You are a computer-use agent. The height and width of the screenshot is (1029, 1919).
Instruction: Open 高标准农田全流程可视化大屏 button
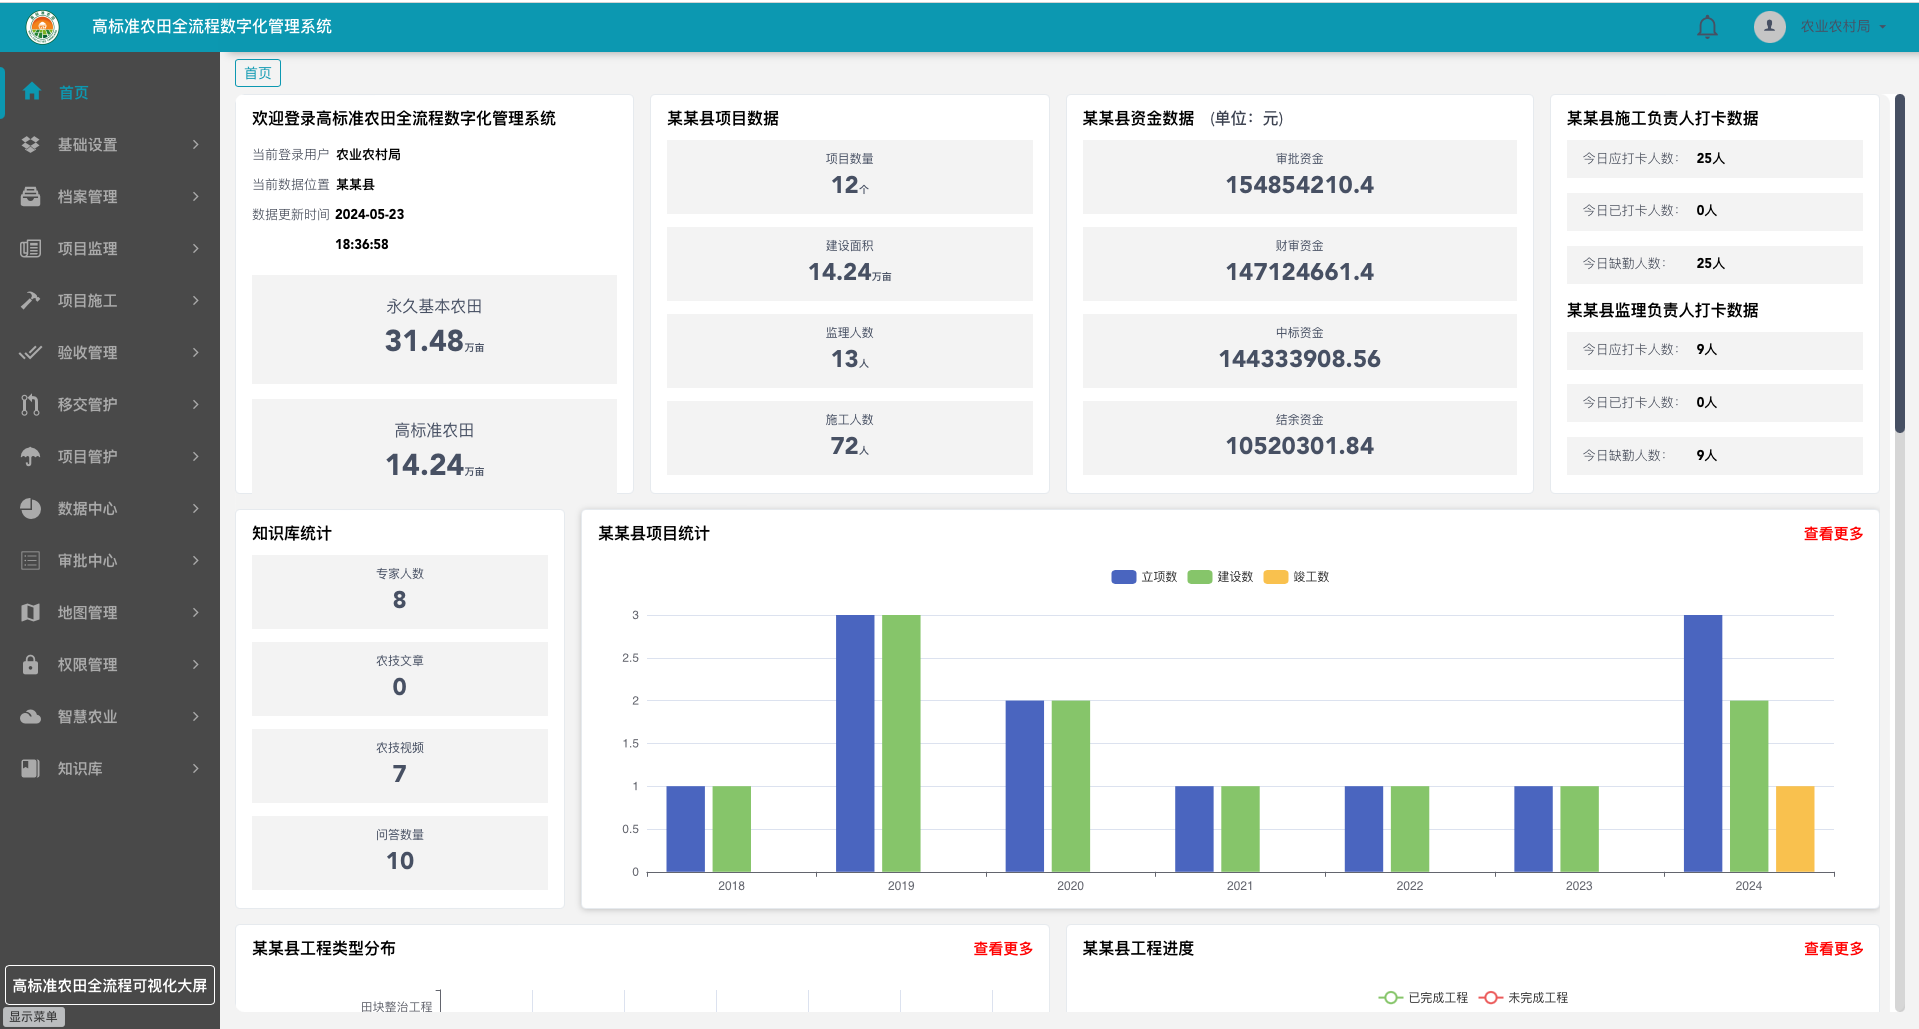(x=110, y=985)
